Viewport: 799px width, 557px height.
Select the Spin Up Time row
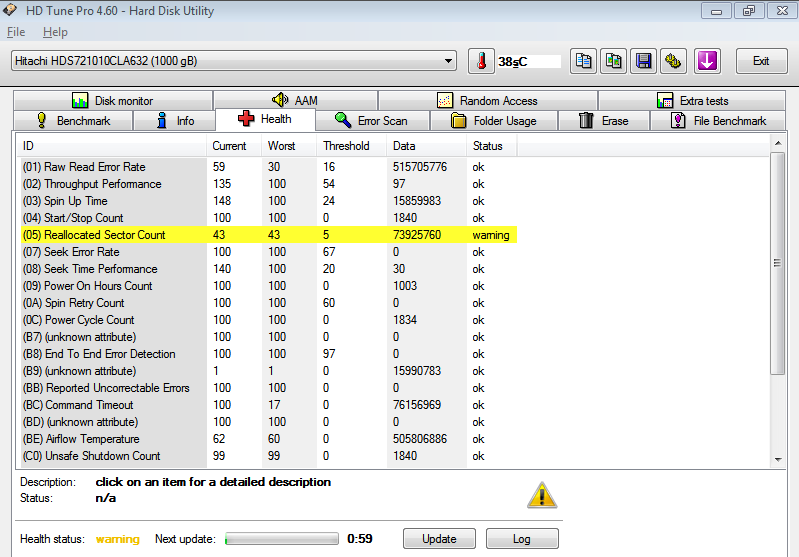(269, 201)
